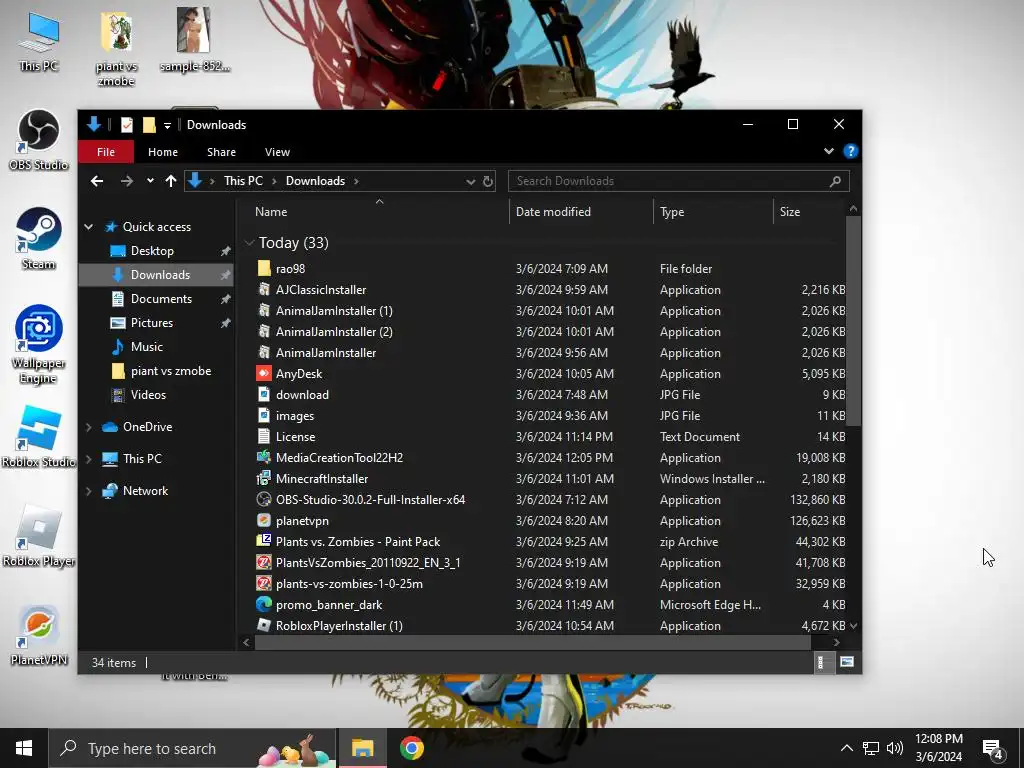Image resolution: width=1024 pixels, height=768 pixels.
Task: Click the Plants vs. Zombies Paint Pack zip icon
Action: tap(264, 541)
